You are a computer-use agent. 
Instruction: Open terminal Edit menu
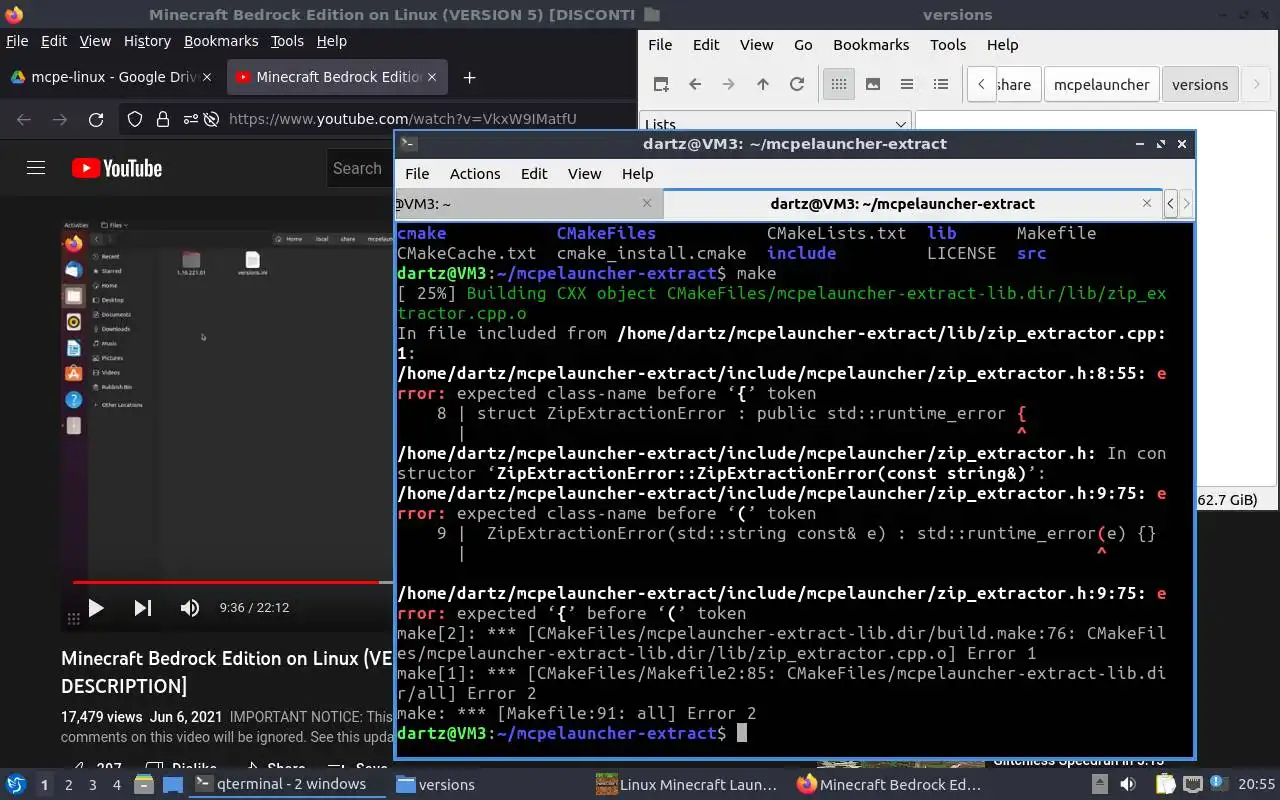pos(534,173)
